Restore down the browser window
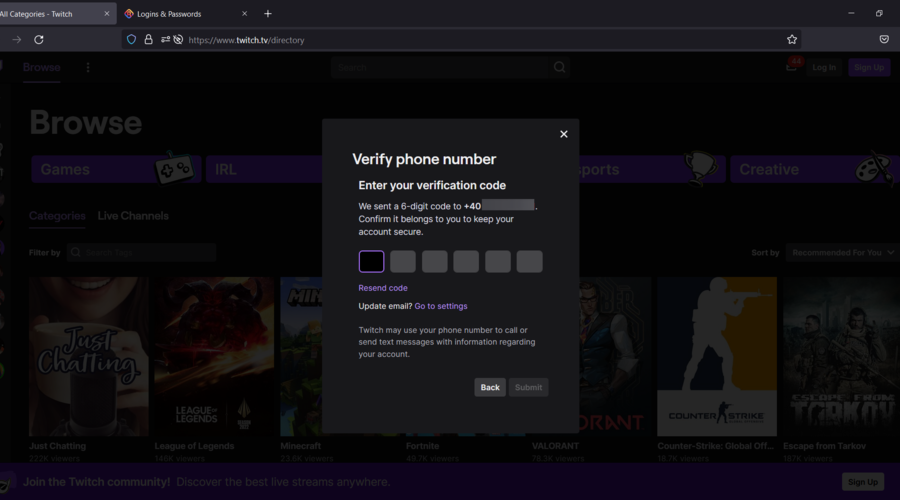Screen dimensions: 900x500 click(x=879, y=13)
